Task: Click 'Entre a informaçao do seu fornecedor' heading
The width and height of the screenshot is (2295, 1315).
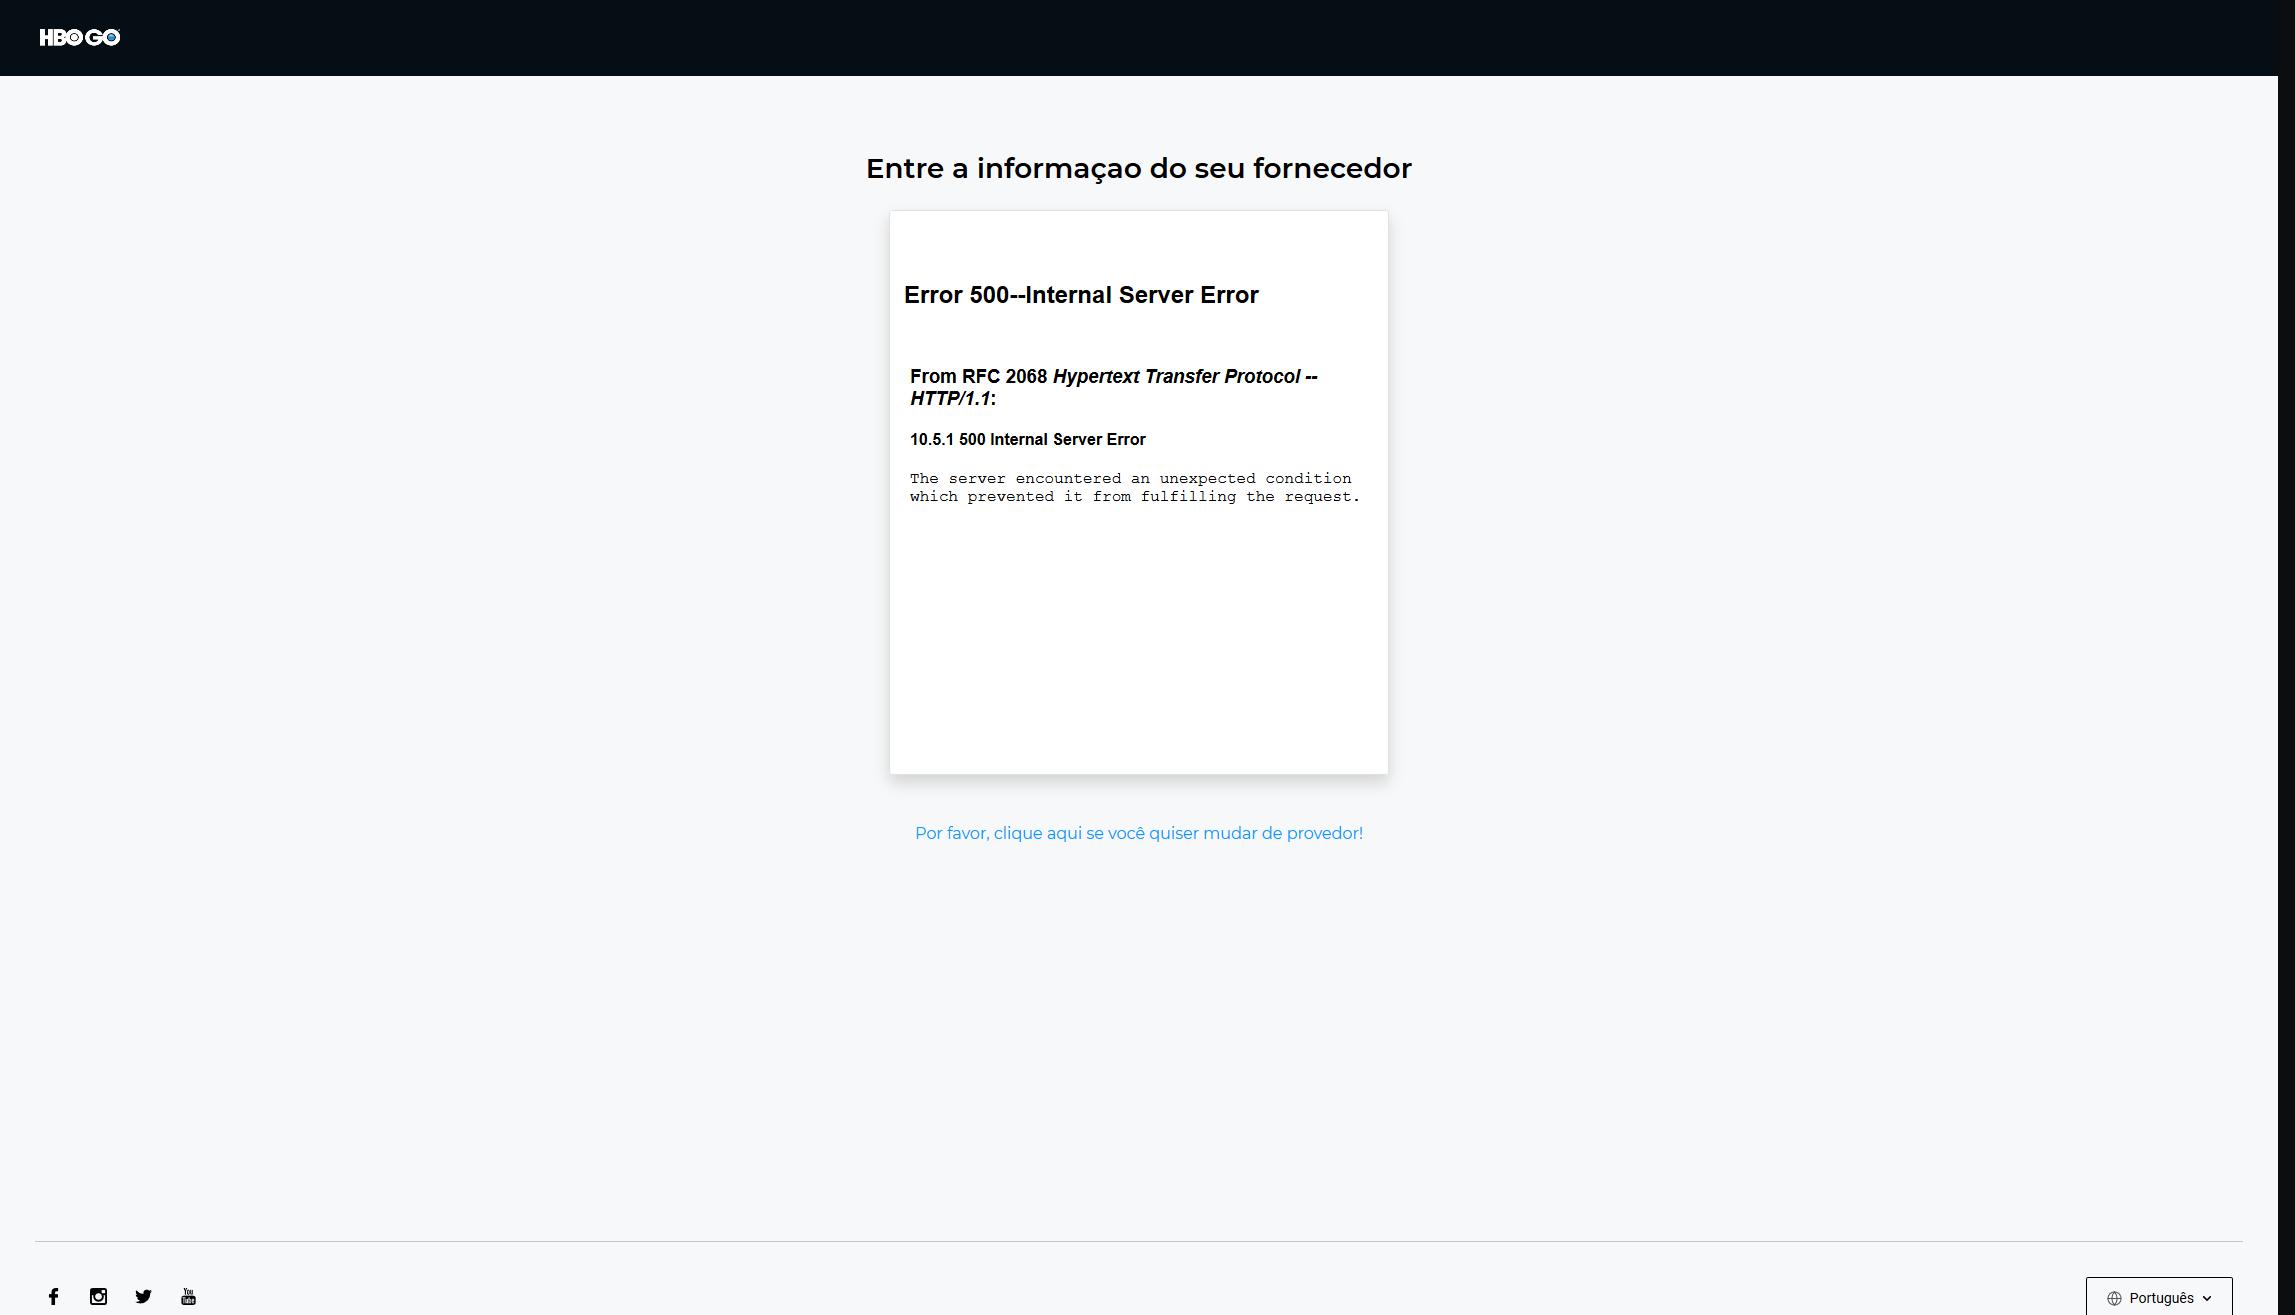Action: pyautogui.click(x=1138, y=168)
